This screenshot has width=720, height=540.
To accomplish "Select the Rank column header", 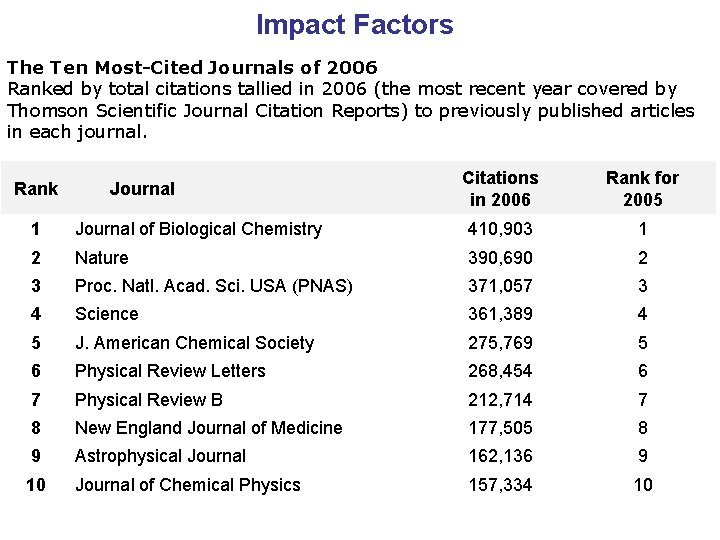I will coord(36,188).
